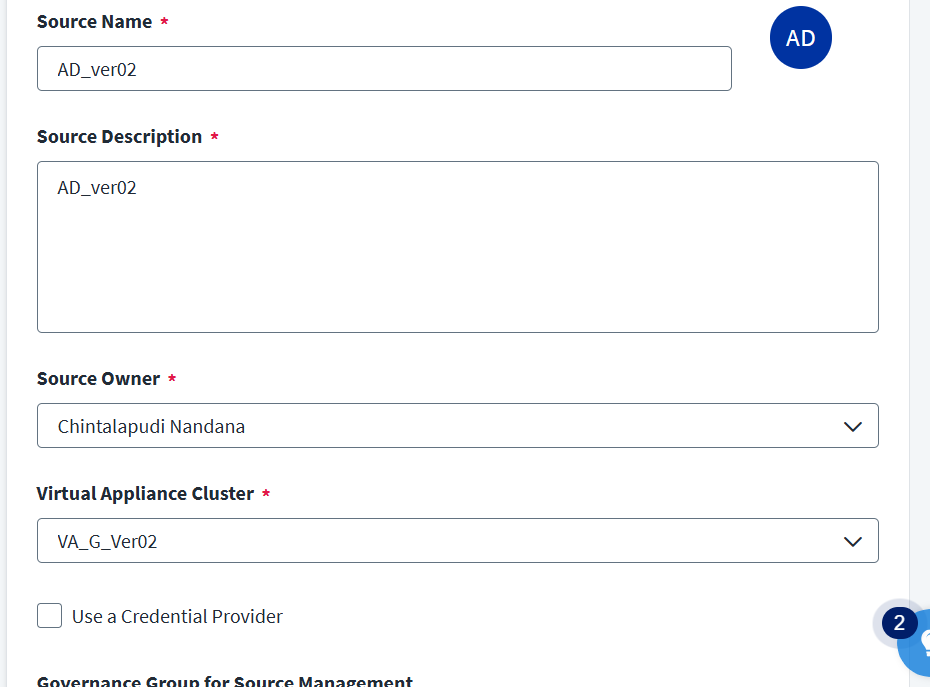Focus the Source Name input field
Viewport: 930px width, 687px height.
click(x=384, y=69)
